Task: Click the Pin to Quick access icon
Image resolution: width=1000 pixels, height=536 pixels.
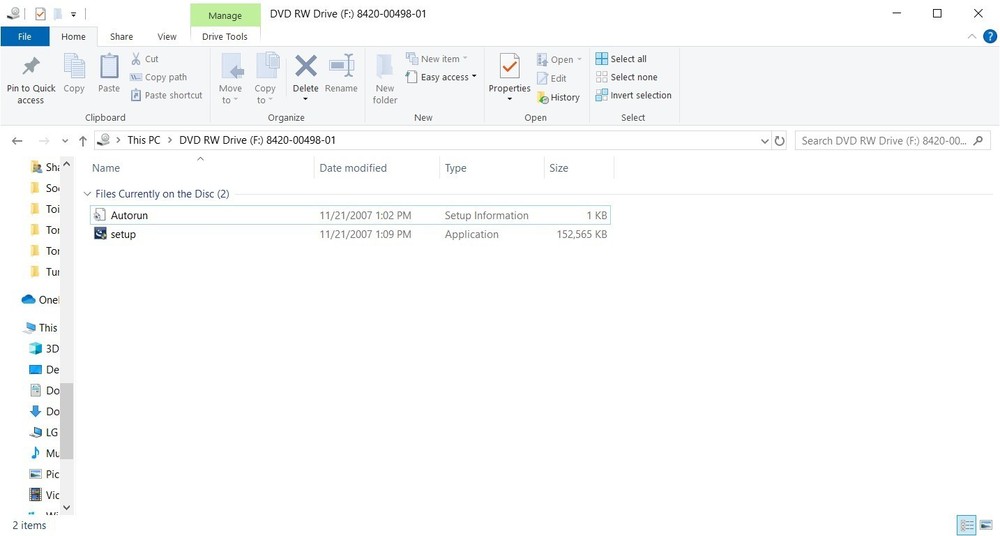Action: pyautogui.click(x=31, y=69)
